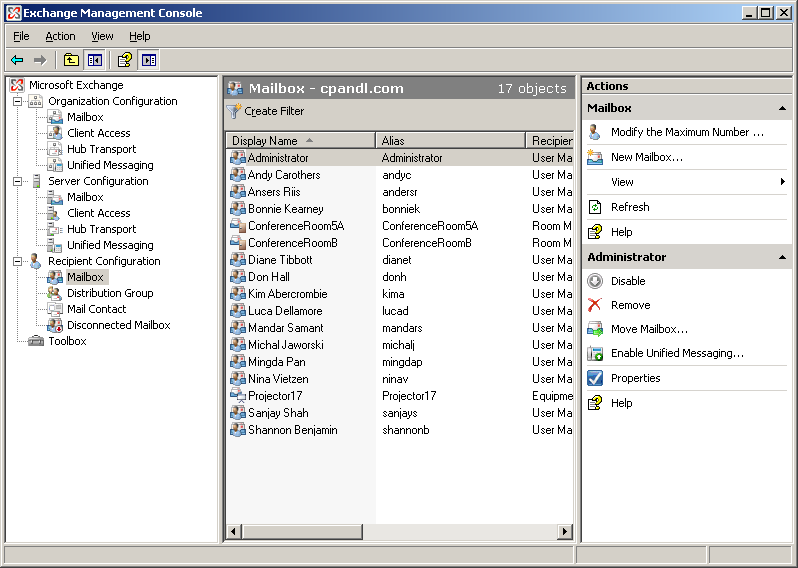798x568 pixels.
Task: Click the Distribution Group tree icon
Action: 54,293
